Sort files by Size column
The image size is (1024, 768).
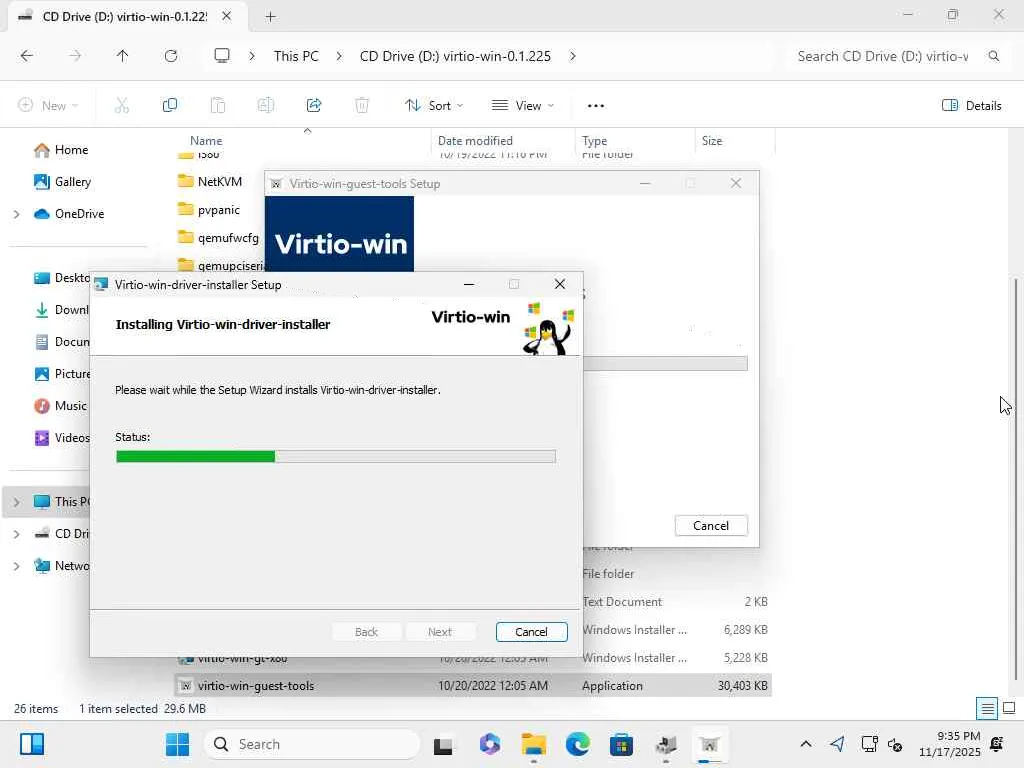point(712,140)
